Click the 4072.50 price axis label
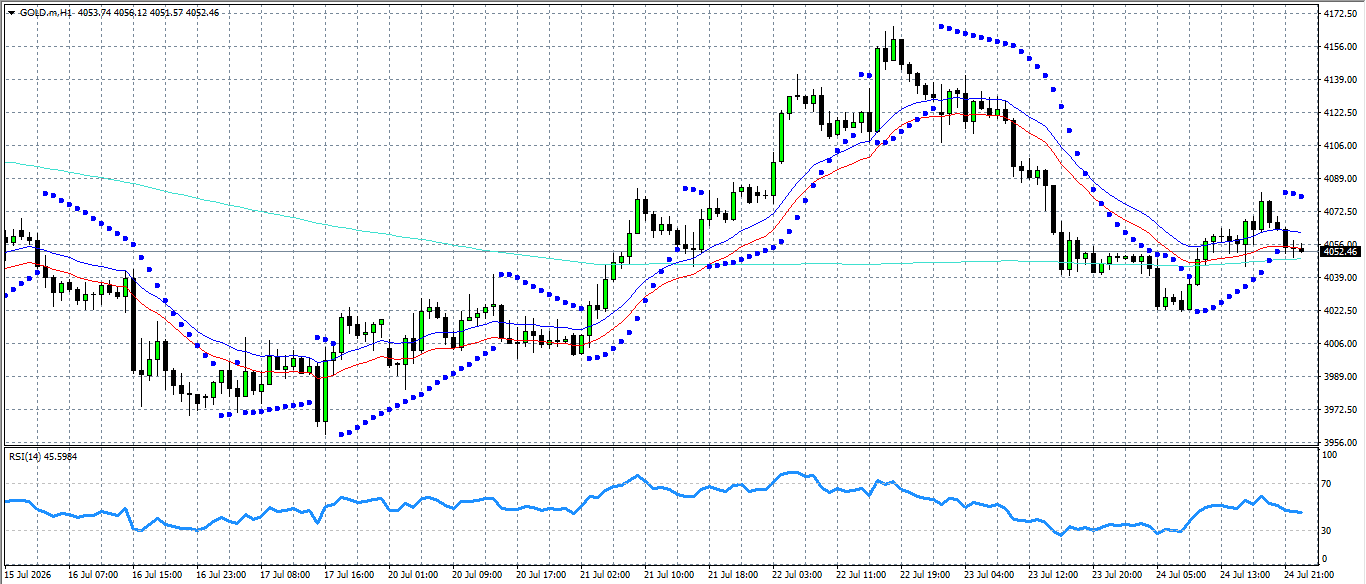 coord(1338,212)
